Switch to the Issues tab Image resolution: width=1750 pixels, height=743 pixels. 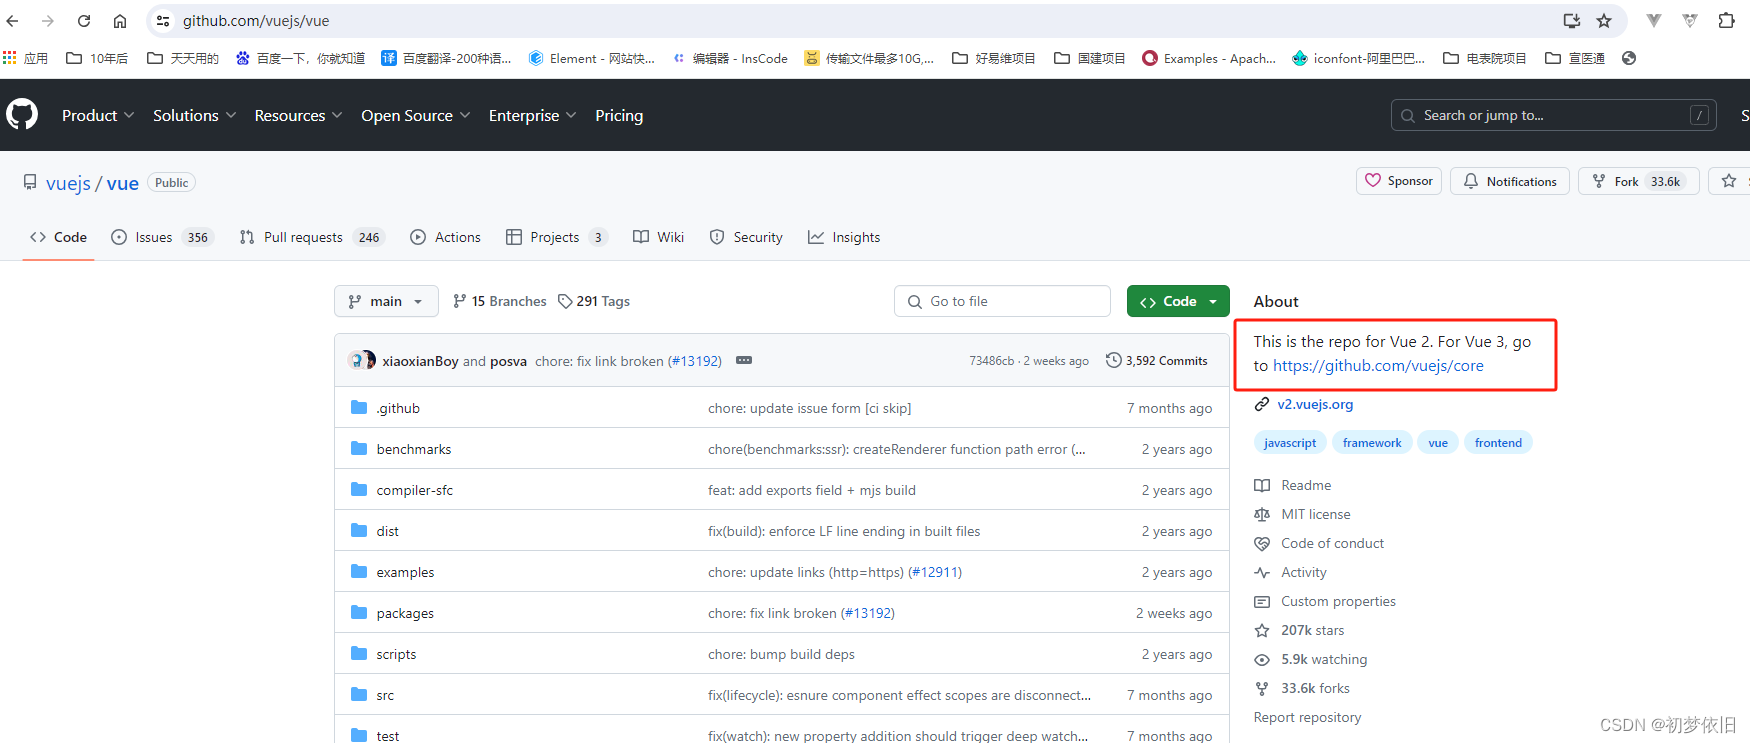pos(162,237)
